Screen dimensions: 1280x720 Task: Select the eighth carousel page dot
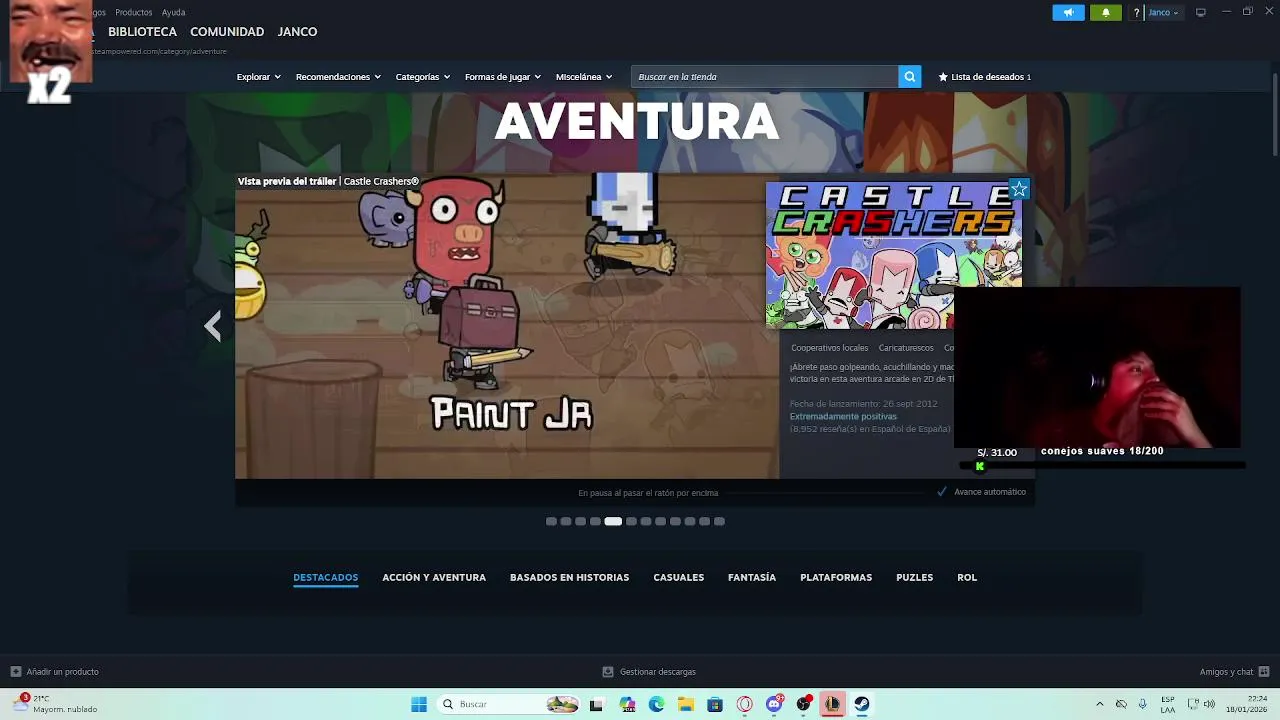pos(660,521)
